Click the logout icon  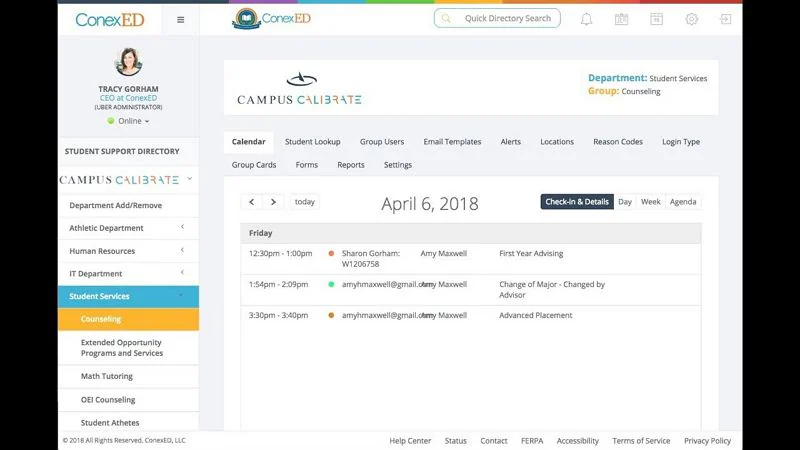726,19
